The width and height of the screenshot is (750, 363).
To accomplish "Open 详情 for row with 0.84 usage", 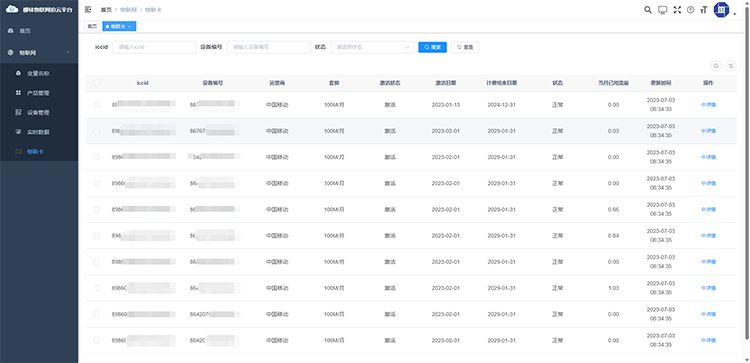I will (x=708, y=236).
